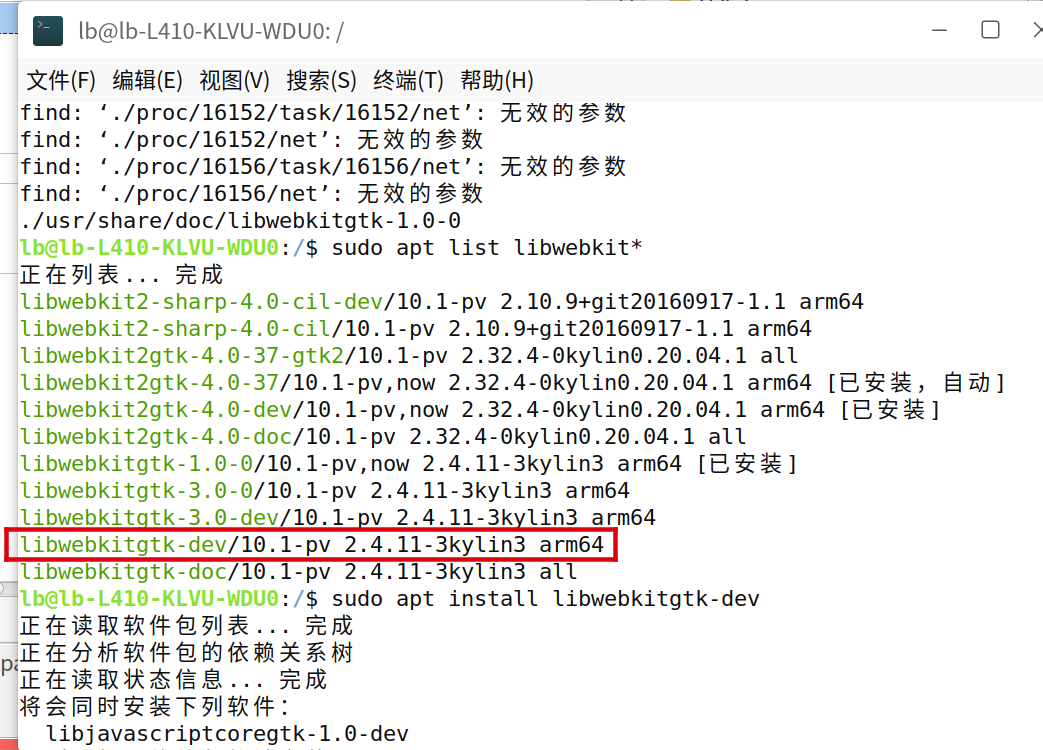This screenshot has height=750, width=1043.
Task: Open the 视图(V) menu
Action: (234, 80)
